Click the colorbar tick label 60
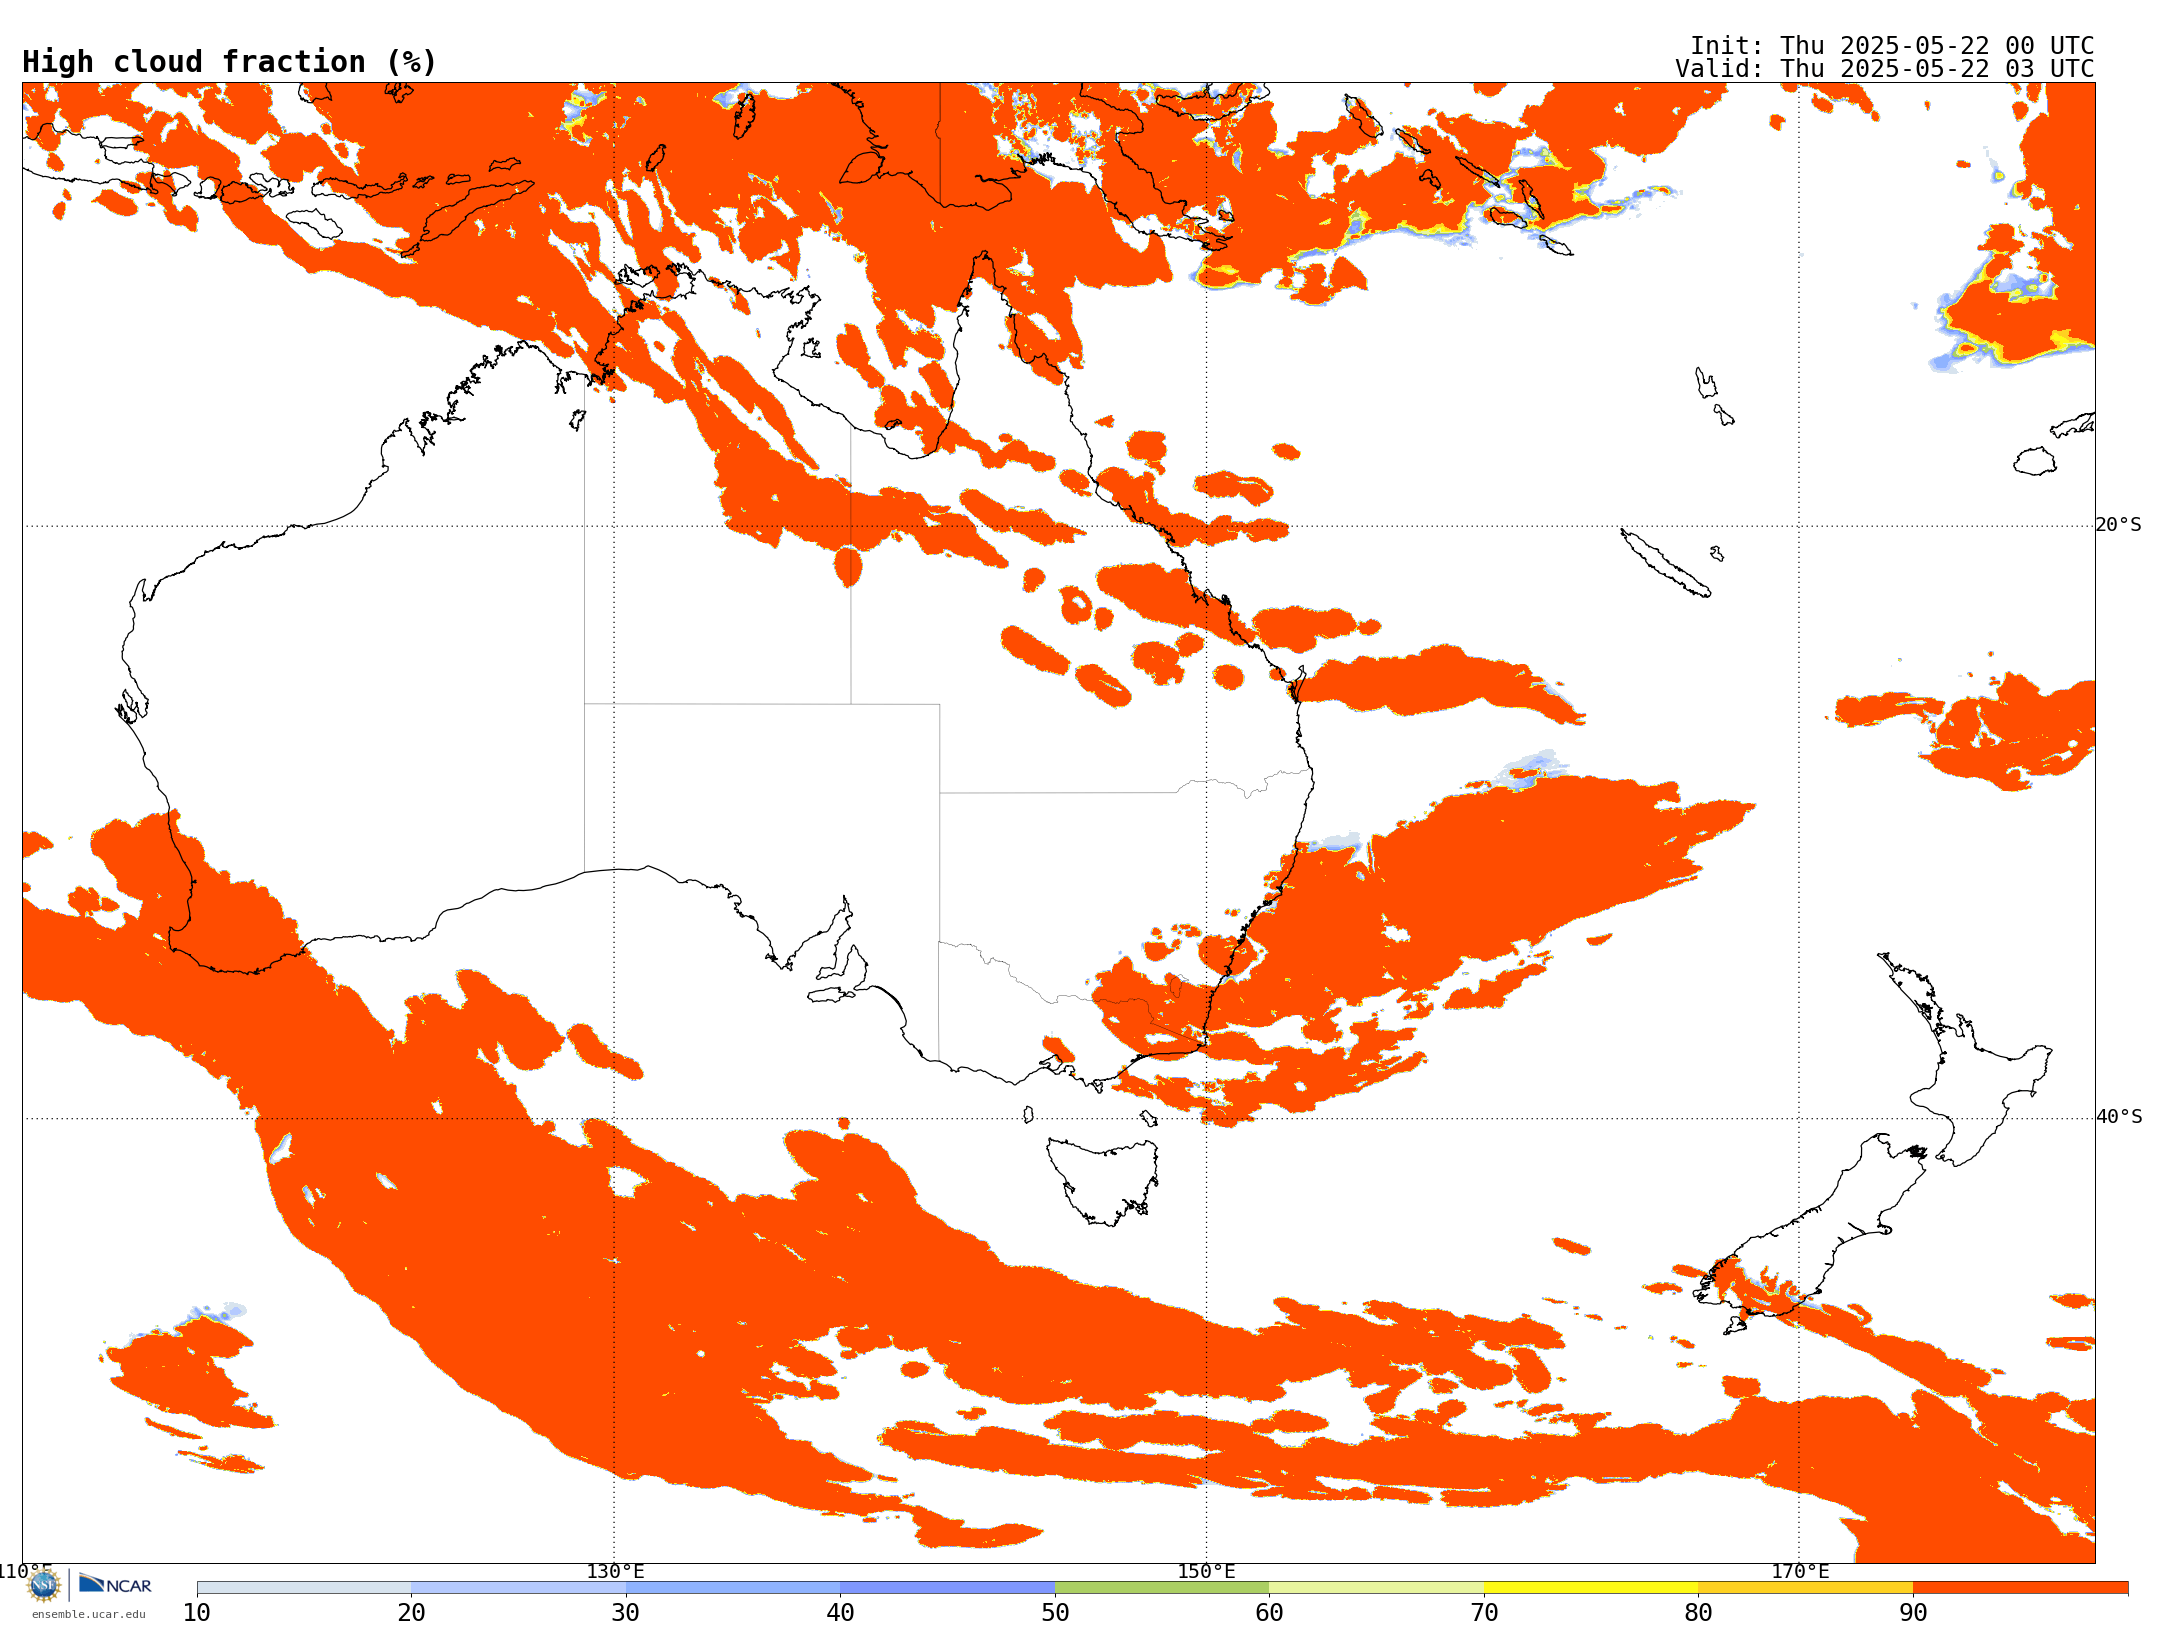 (x=1269, y=1612)
